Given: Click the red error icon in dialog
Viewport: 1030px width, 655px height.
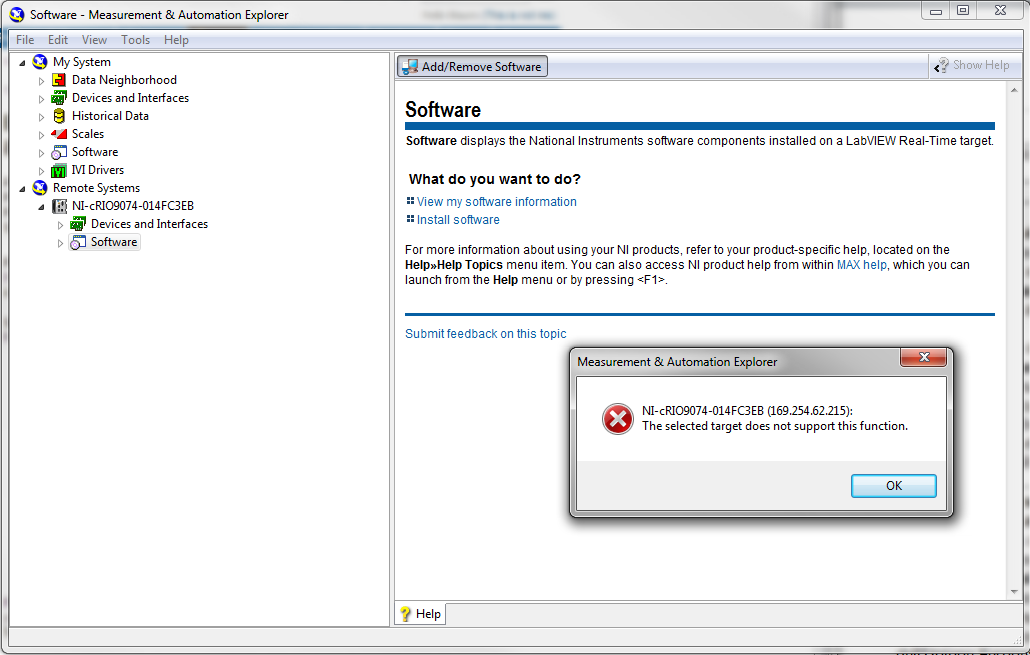Looking at the screenshot, I should (617, 419).
